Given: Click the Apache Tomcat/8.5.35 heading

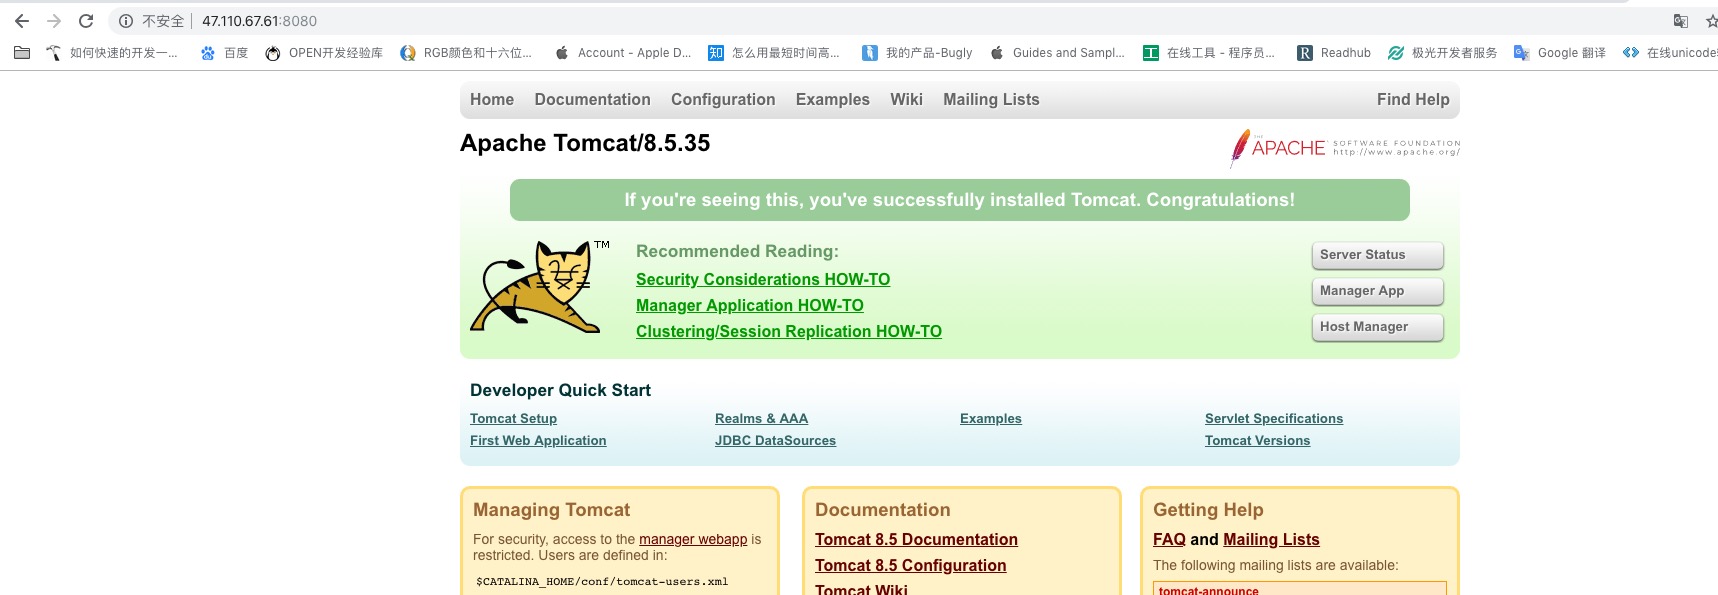Looking at the screenshot, I should pyautogui.click(x=585, y=143).
